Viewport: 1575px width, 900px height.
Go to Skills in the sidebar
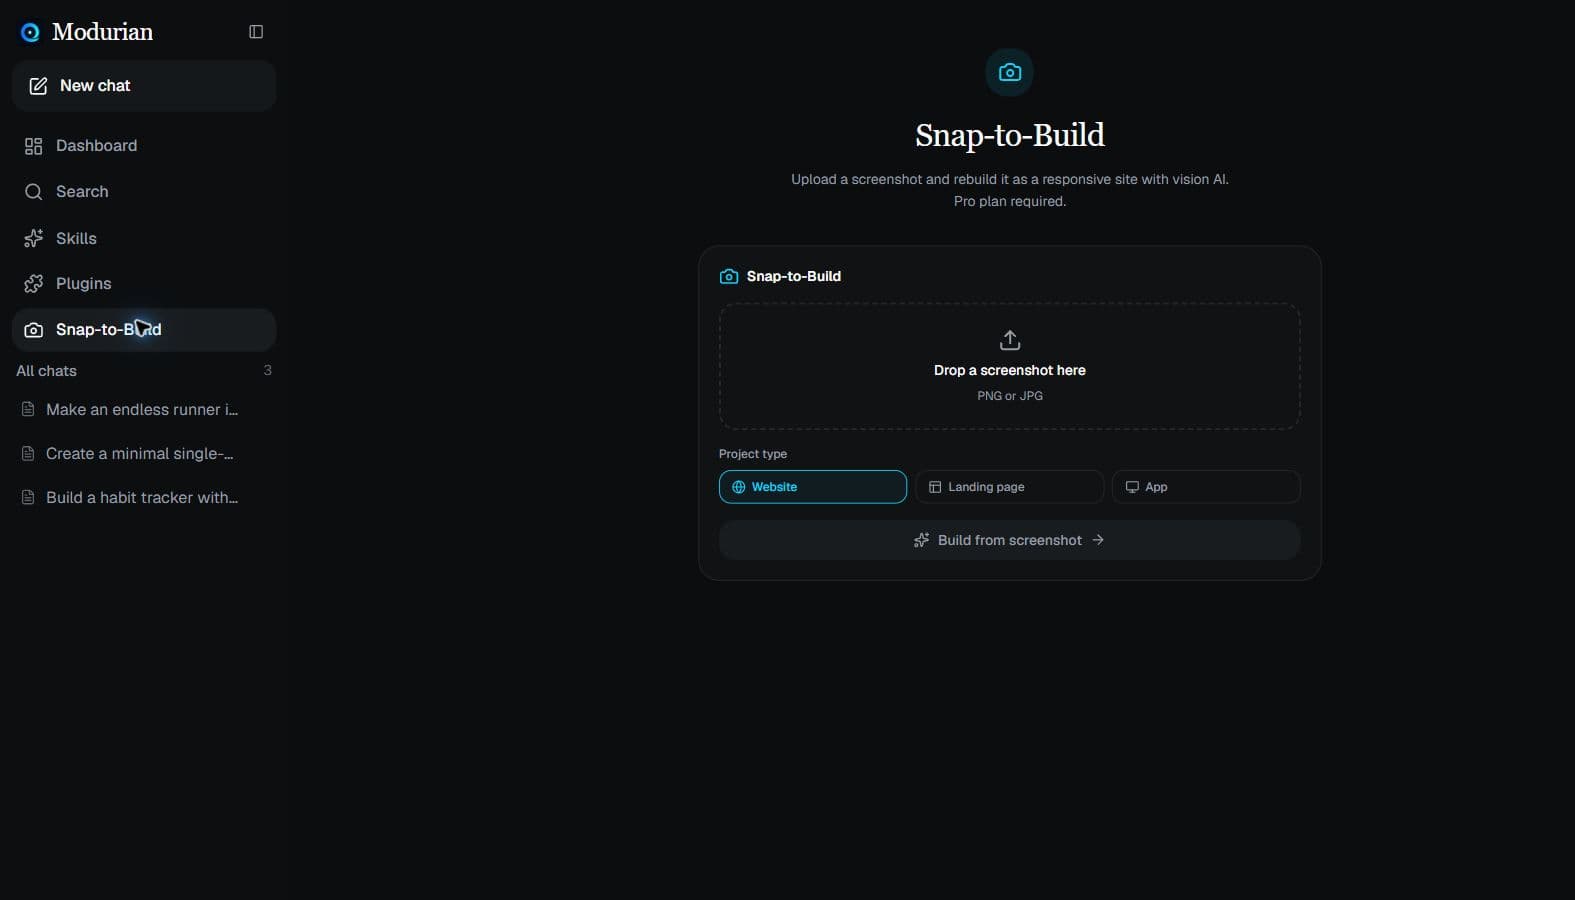click(x=144, y=238)
